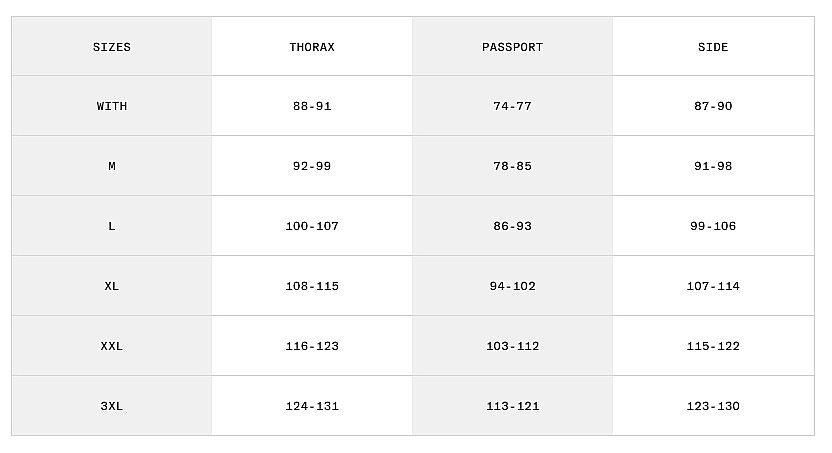Click the SIDE column header
The image size is (832, 453).
click(713, 47)
